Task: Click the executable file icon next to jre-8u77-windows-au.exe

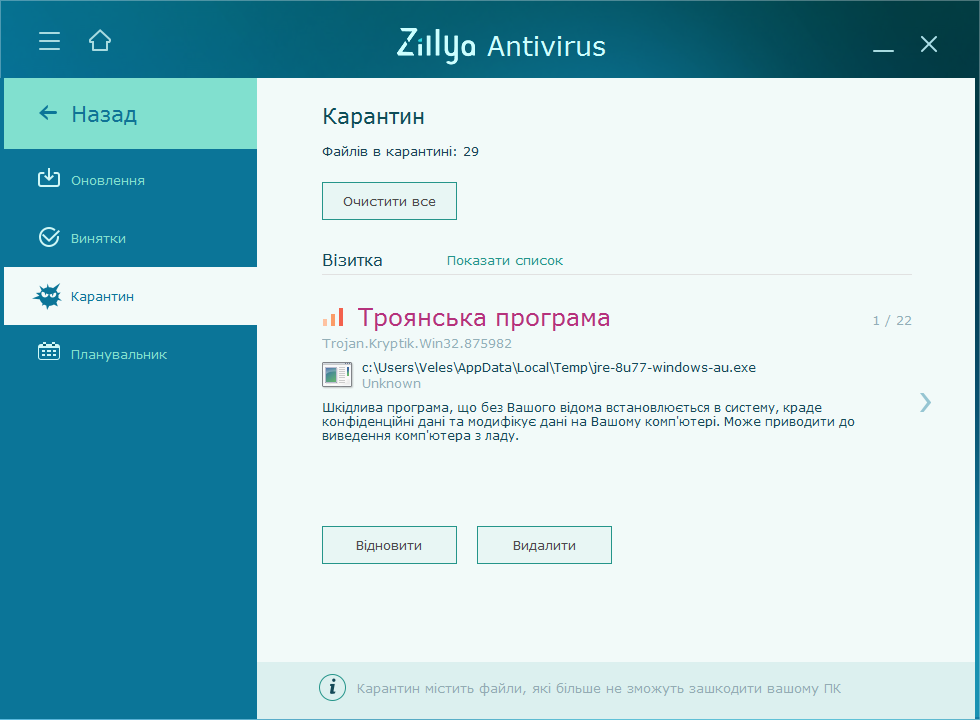Action: [x=337, y=374]
